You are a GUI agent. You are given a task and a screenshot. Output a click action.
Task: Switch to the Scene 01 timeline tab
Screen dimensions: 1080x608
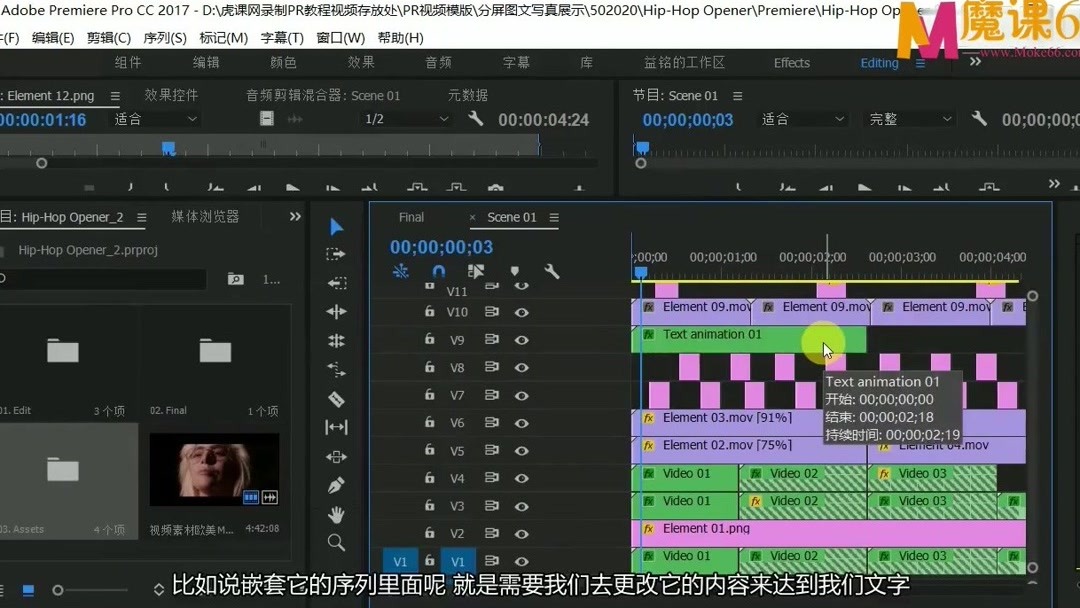[x=513, y=217]
